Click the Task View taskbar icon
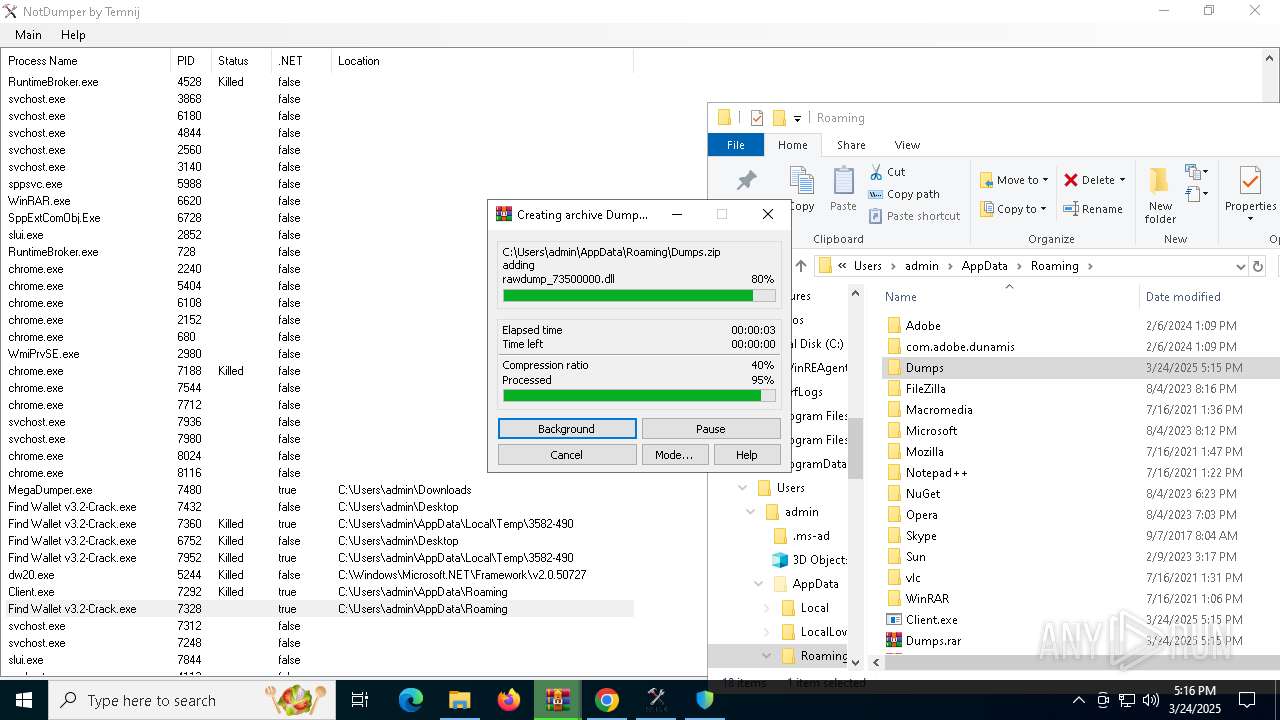 point(360,700)
